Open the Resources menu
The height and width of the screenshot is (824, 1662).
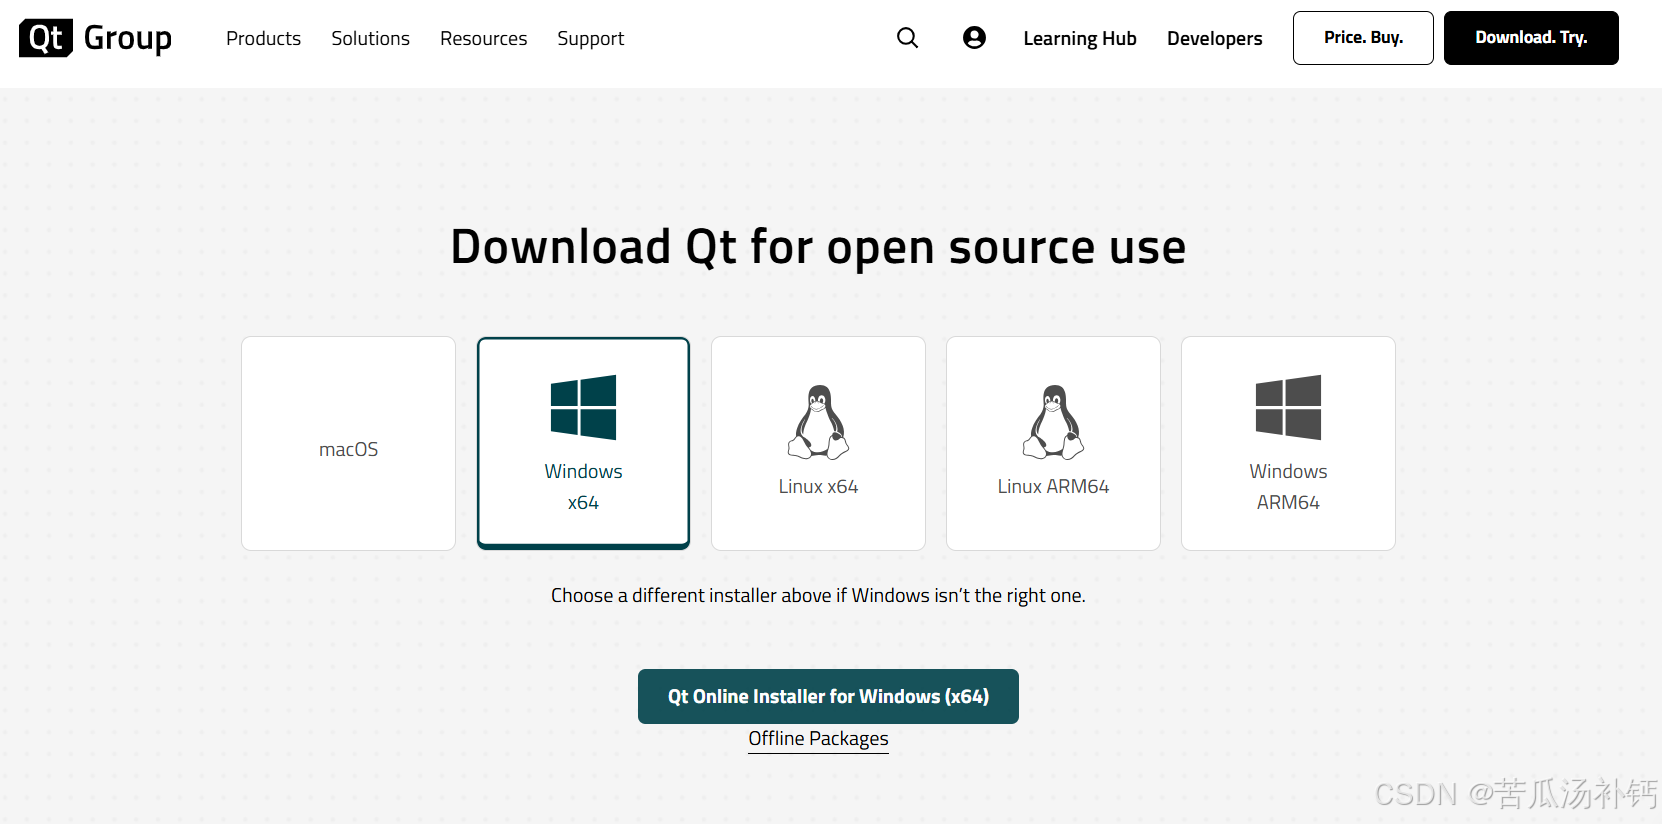[483, 38]
